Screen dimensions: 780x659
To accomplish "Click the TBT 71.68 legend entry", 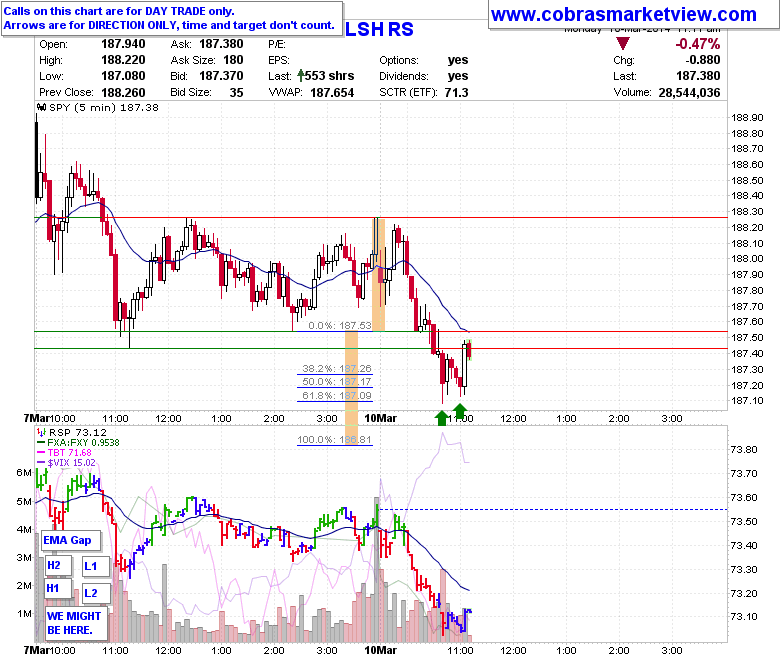I will tap(69, 452).
